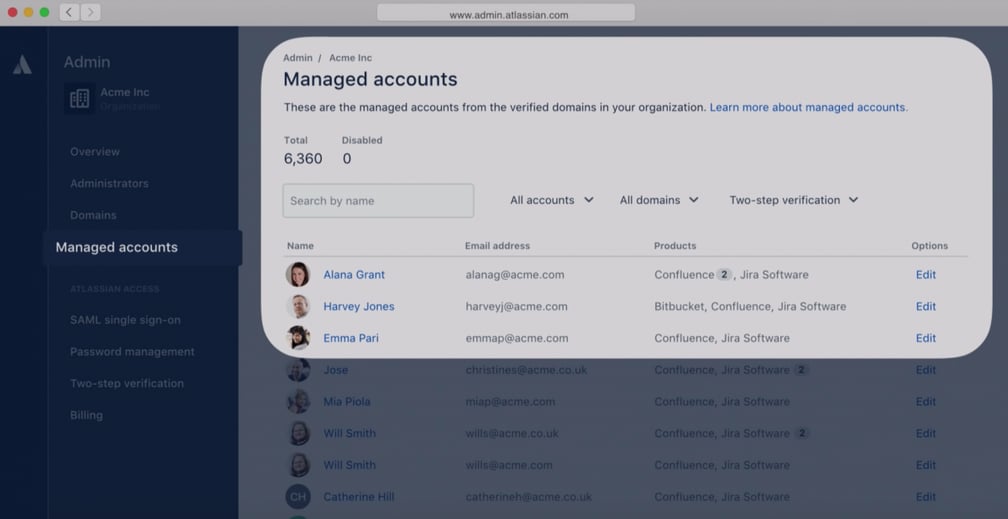The image size is (1008, 519).
Task: Edit Harvey Jones's account
Action: coord(926,306)
